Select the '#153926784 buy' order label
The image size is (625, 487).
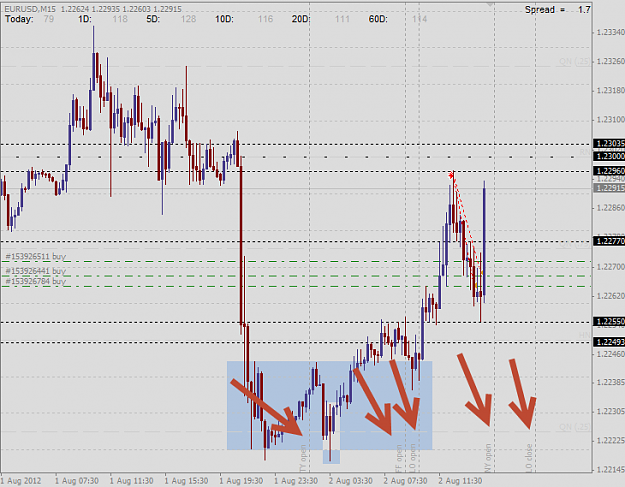pos(36,281)
